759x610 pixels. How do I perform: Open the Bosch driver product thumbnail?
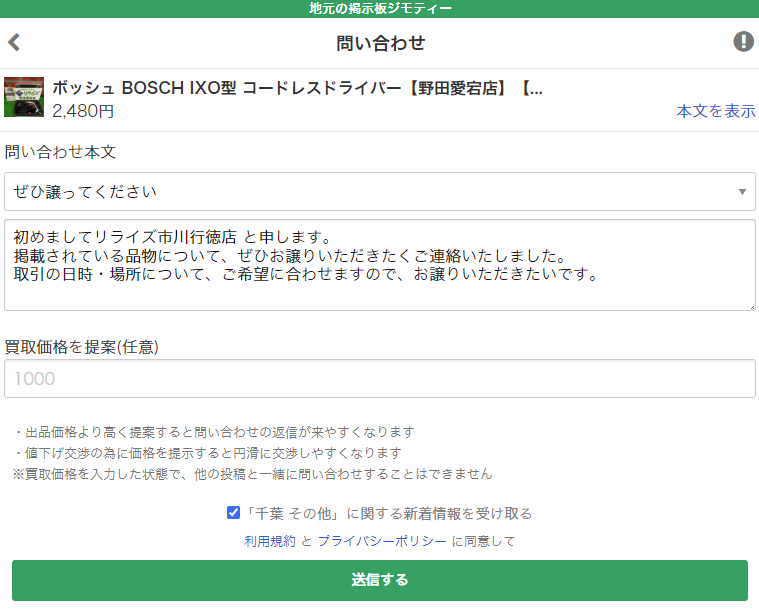click(24, 97)
